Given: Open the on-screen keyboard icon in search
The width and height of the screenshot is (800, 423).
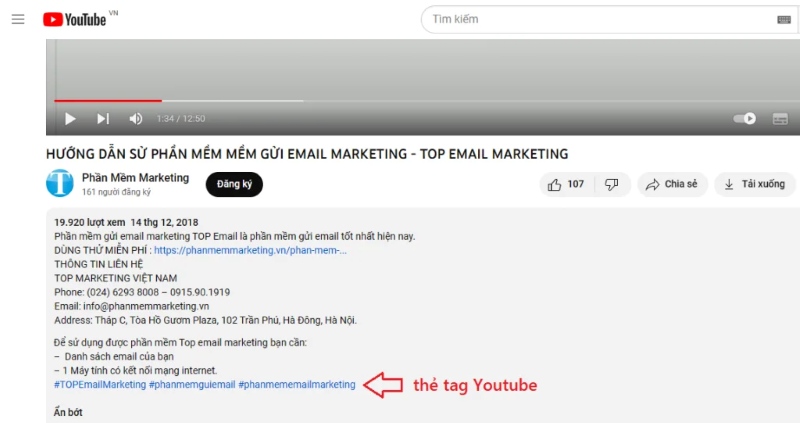Looking at the screenshot, I should 784,19.
